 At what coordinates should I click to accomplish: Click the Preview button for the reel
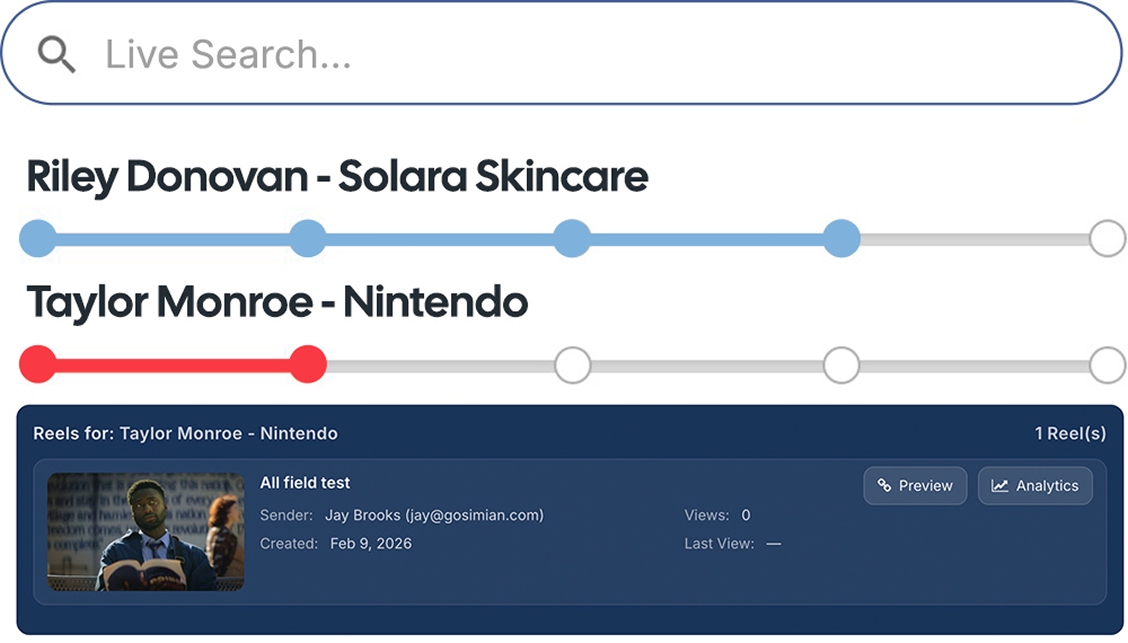(915, 486)
